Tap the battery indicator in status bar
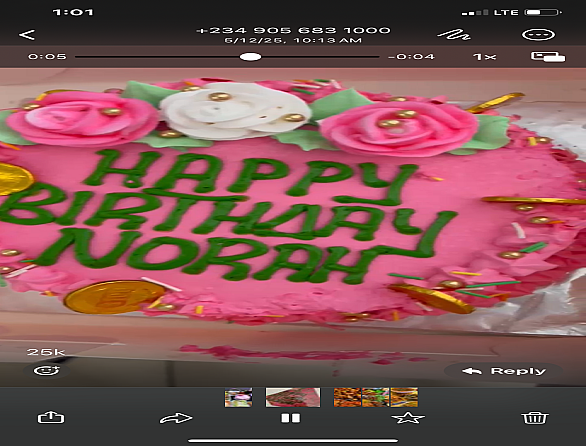This screenshot has height=446, width=586. [543, 12]
